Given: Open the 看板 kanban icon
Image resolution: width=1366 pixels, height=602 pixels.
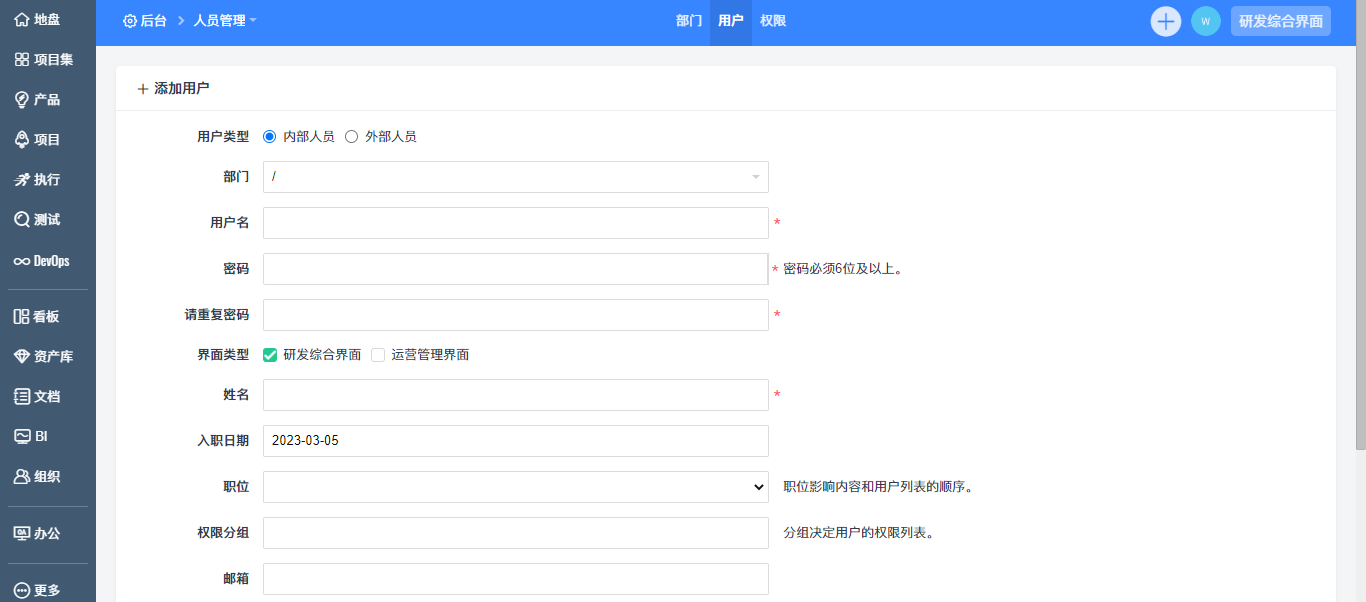Looking at the screenshot, I should tap(21, 317).
